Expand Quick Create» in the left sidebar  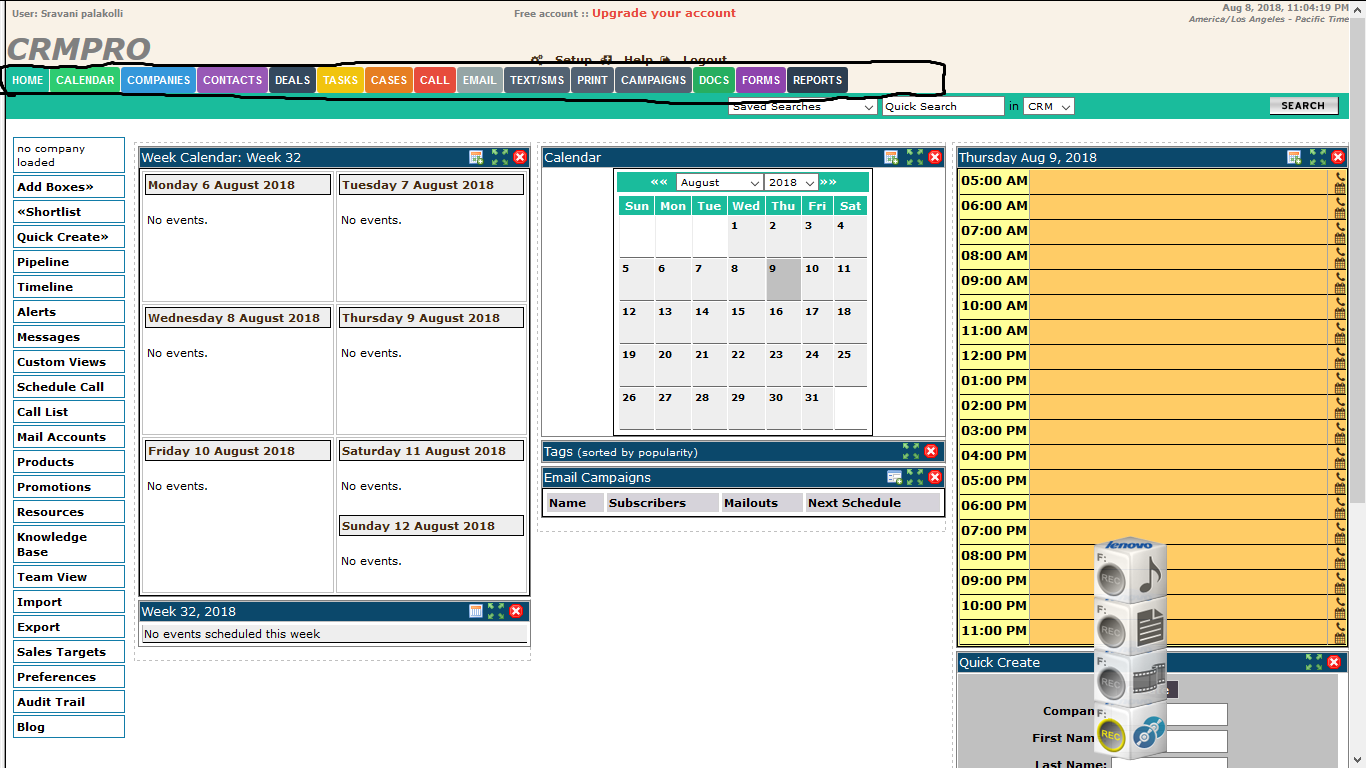click(69, 237)
